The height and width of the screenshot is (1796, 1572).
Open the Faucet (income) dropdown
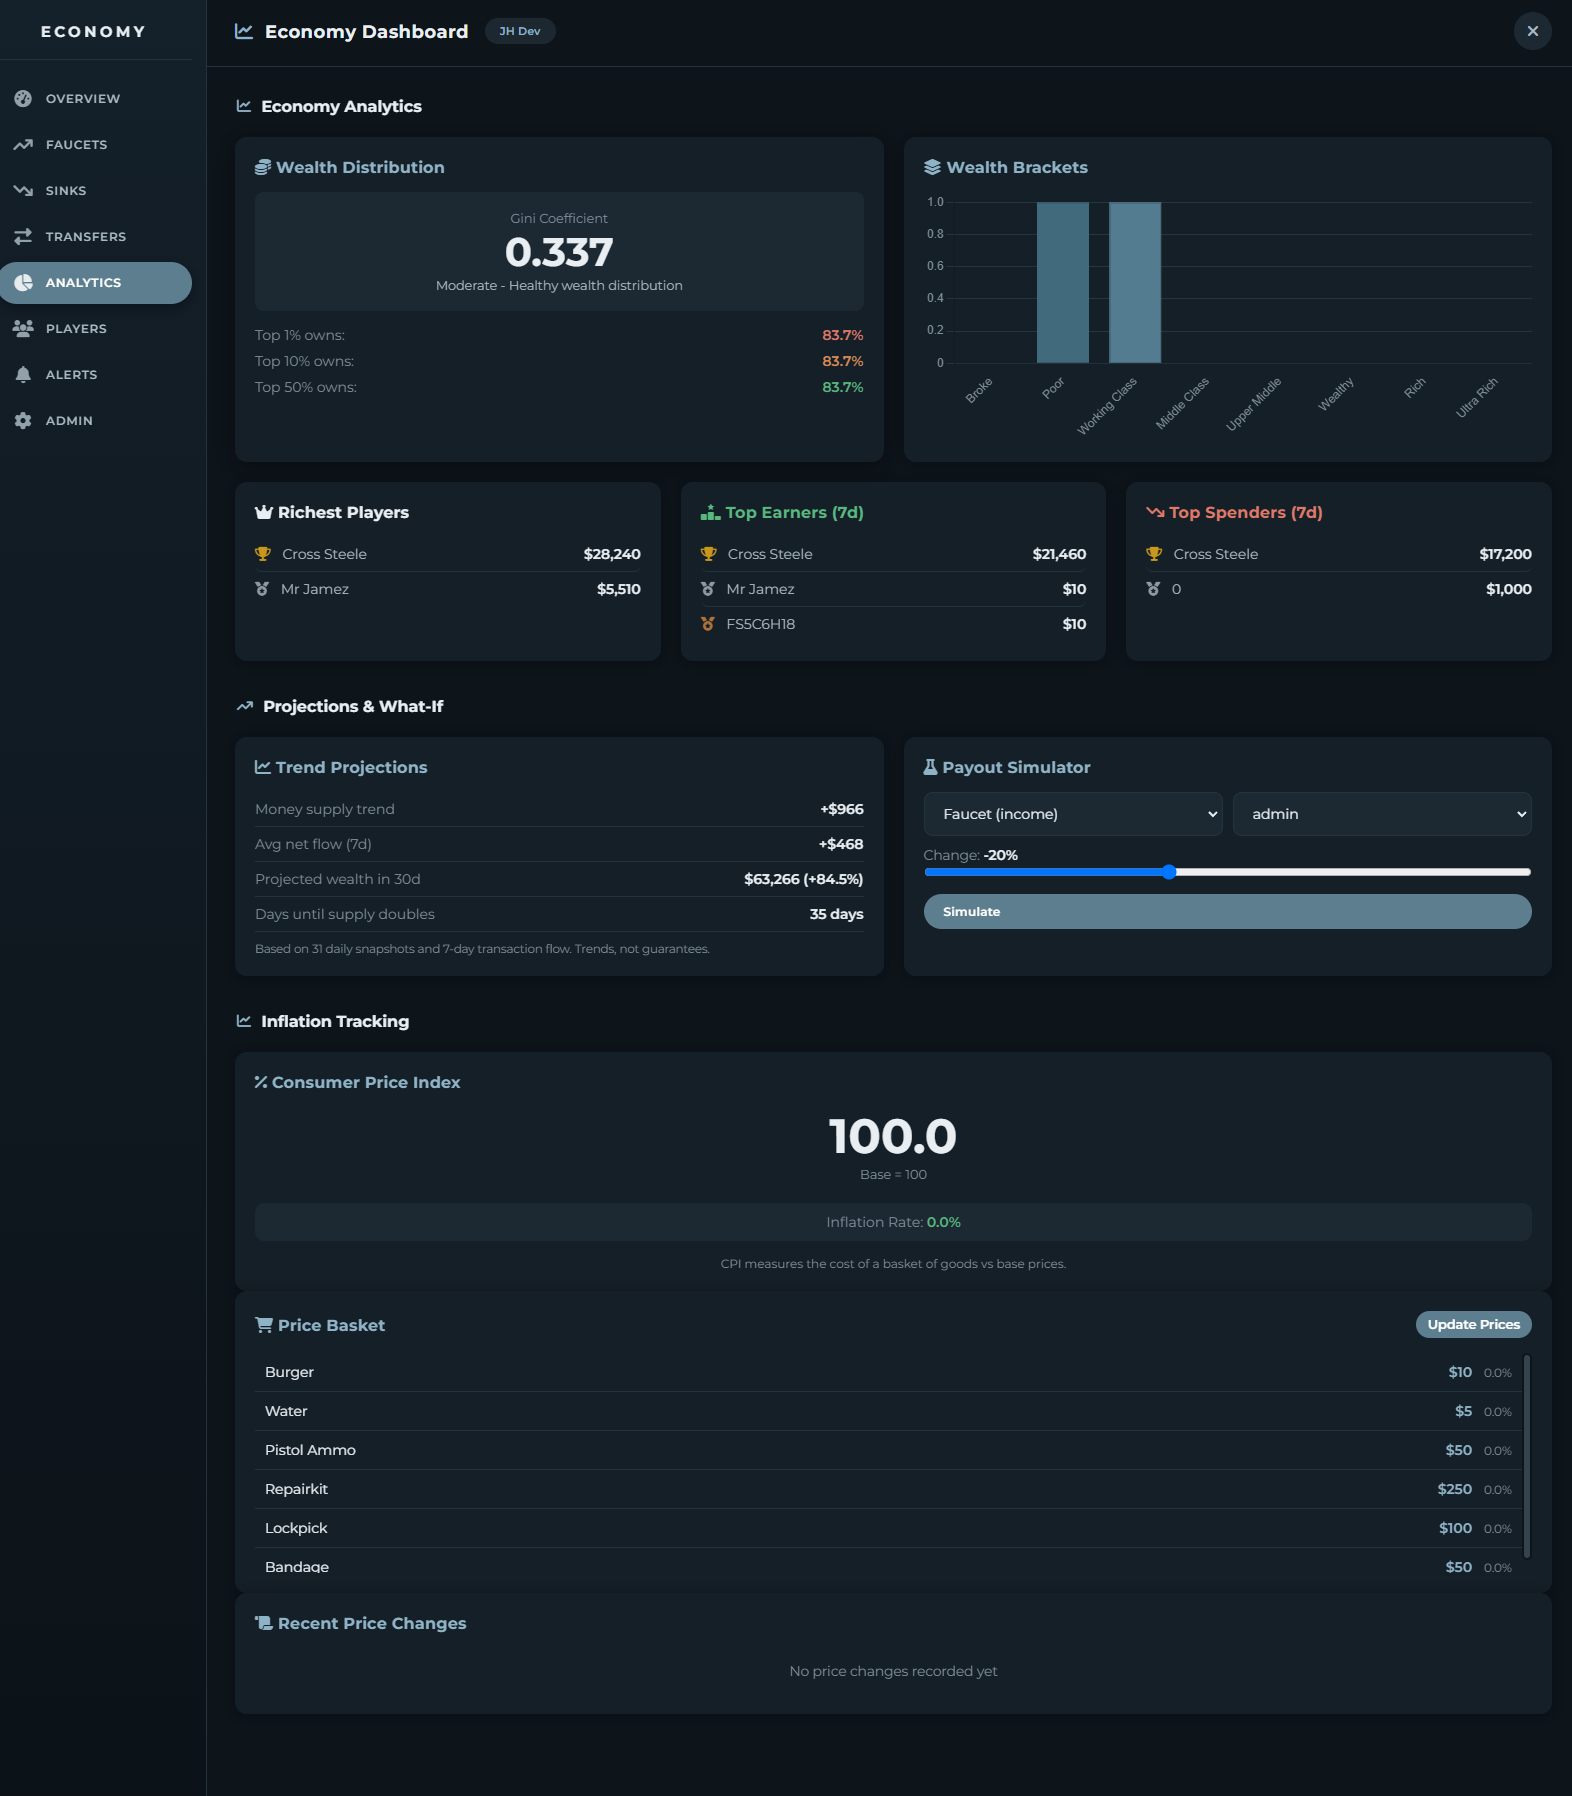1073,814
